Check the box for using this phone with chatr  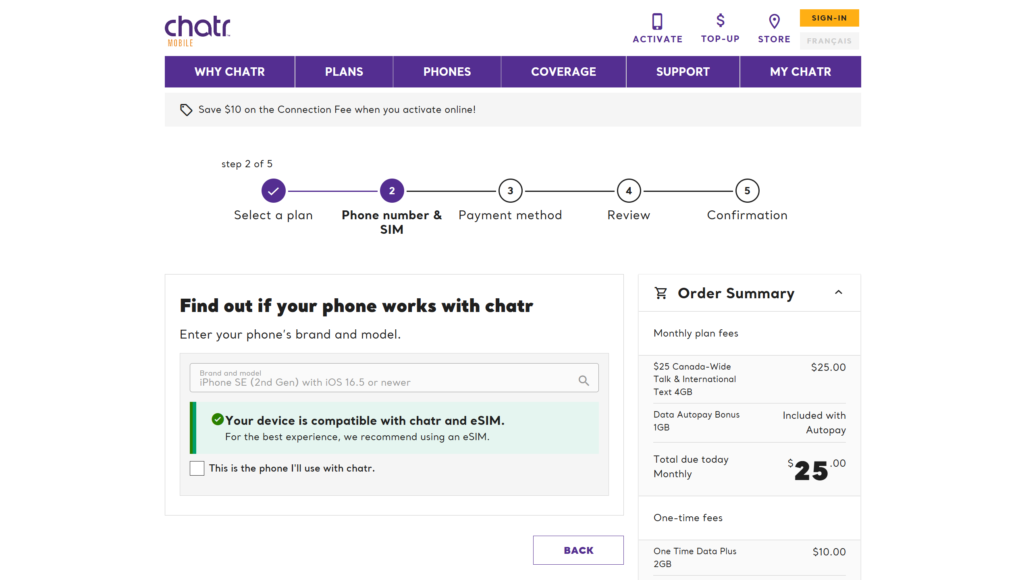[x=197, y=467]
